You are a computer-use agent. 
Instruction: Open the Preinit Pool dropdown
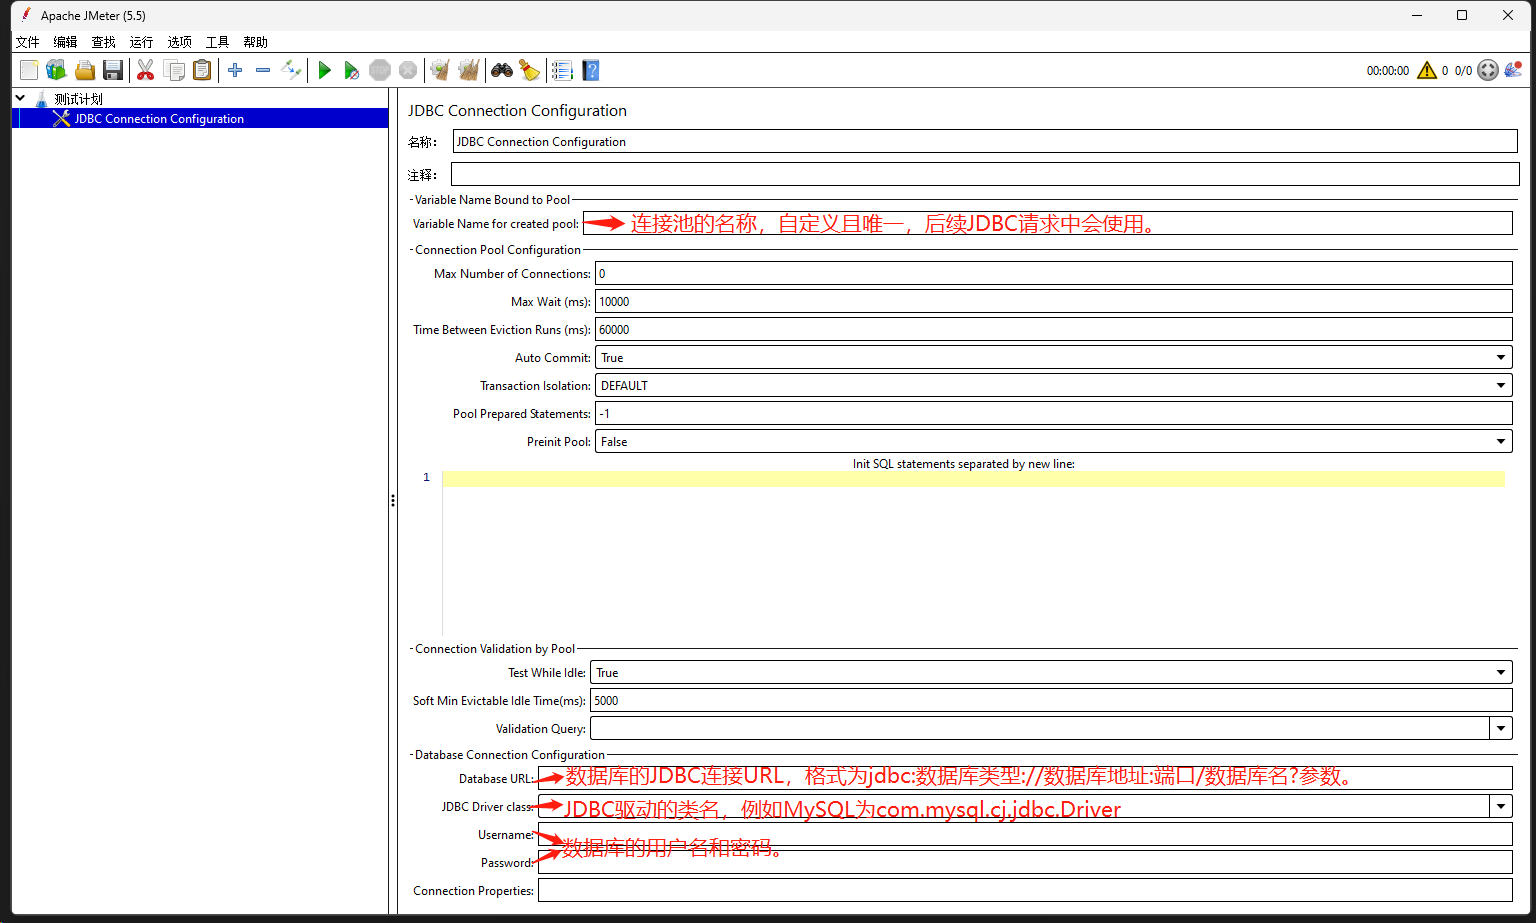pos(1053,441)
